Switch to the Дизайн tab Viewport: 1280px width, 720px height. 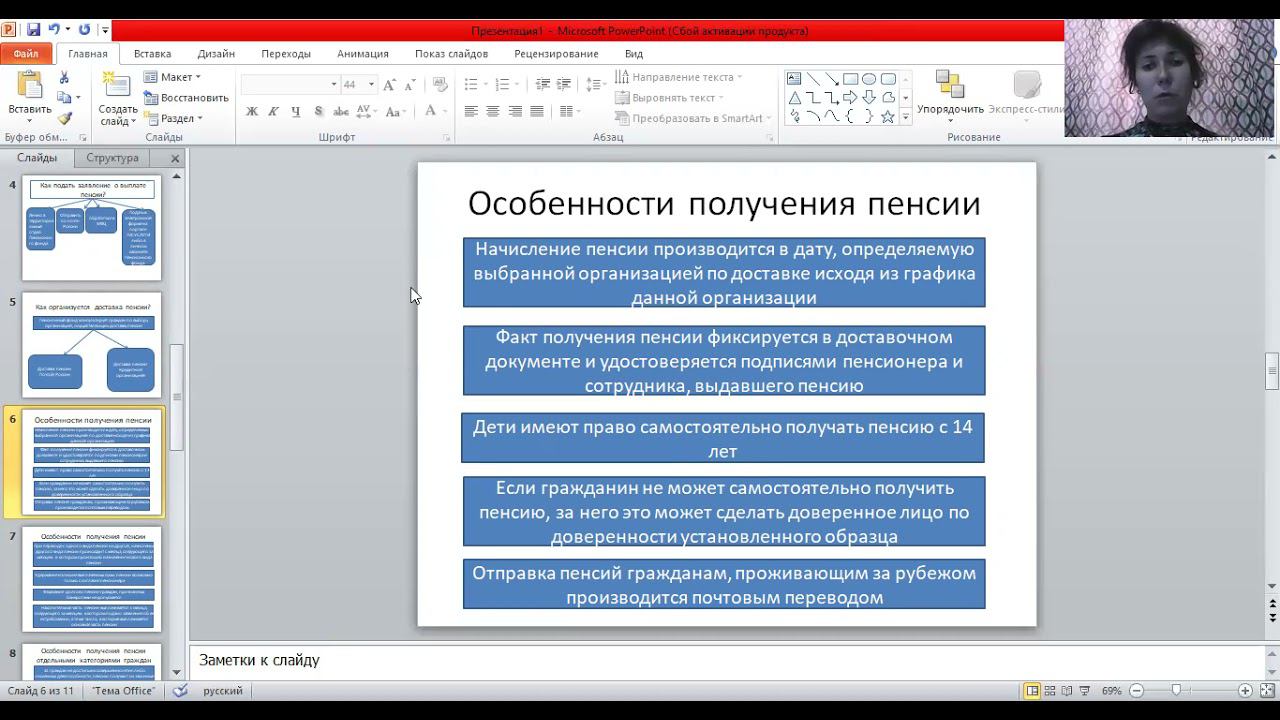[x=216, y=54]
